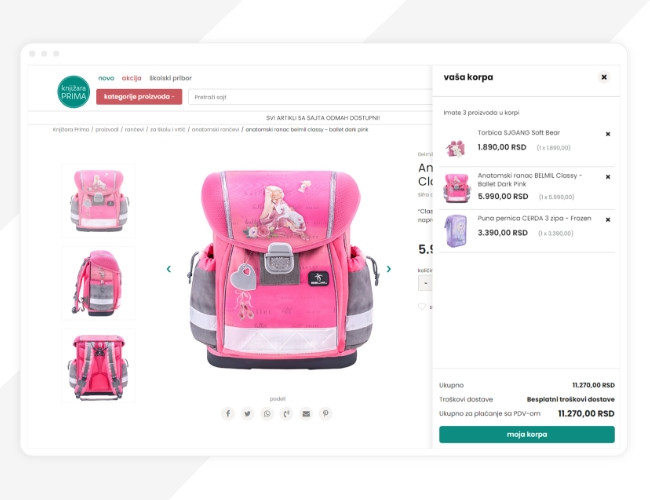Show next product image with right arrow

388,269
